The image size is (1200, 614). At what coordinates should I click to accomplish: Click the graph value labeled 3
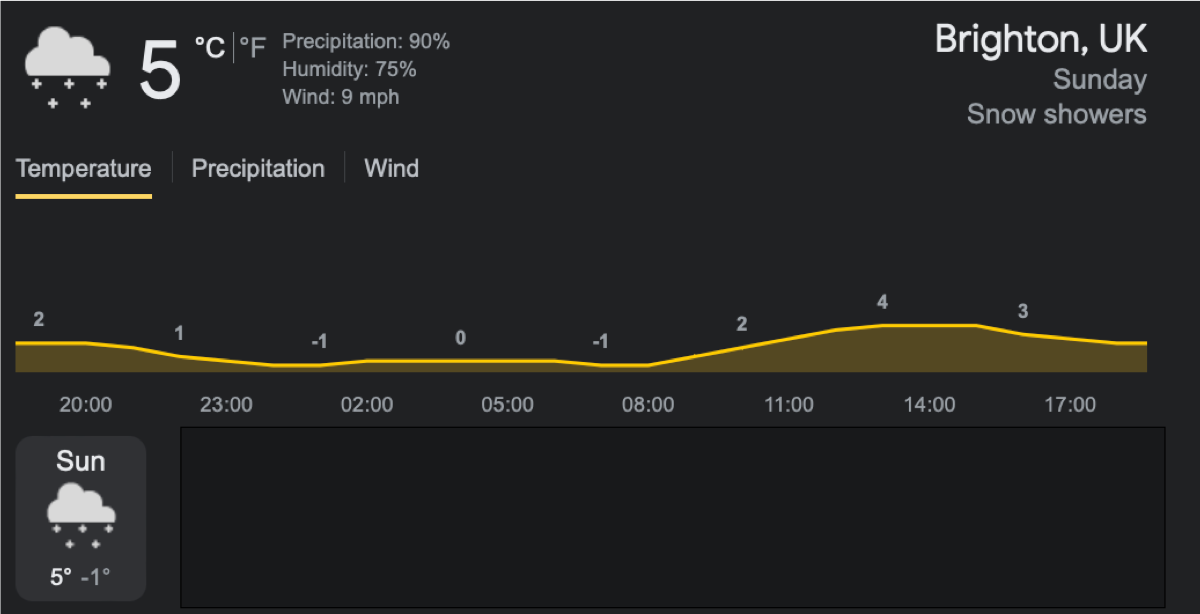pyautogui.click(x=1023, y=312)
